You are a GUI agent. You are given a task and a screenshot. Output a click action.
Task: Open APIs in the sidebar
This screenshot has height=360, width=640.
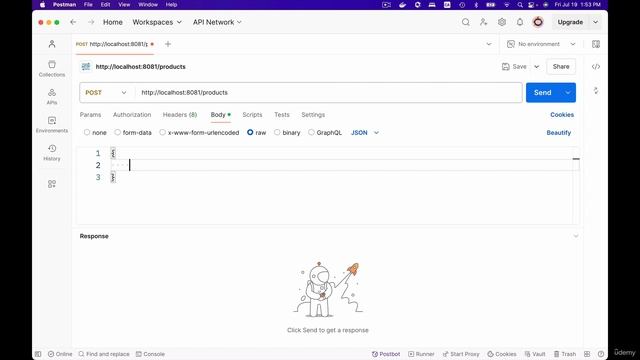pos(52,97)
